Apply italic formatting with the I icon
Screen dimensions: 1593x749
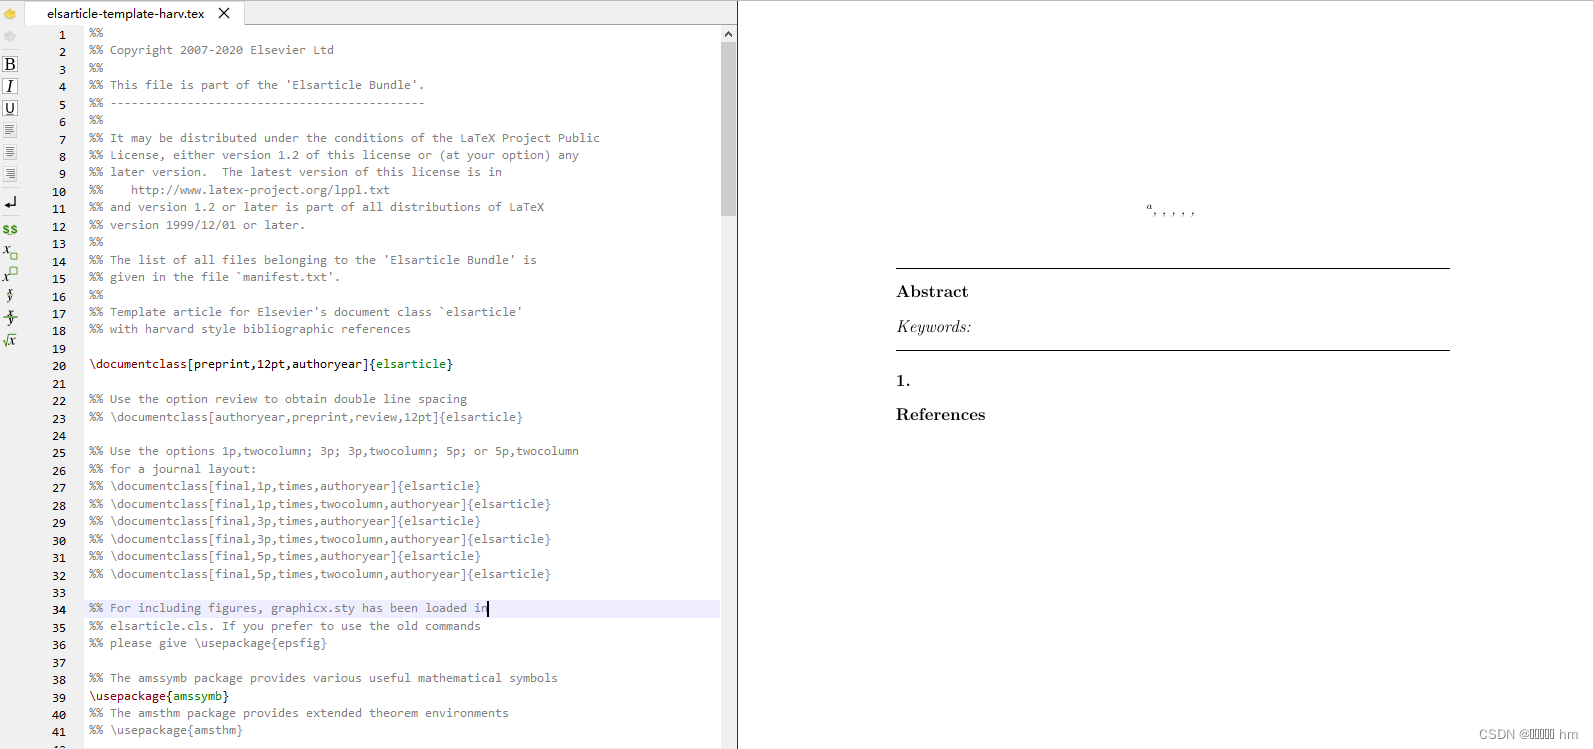(10, 86)
